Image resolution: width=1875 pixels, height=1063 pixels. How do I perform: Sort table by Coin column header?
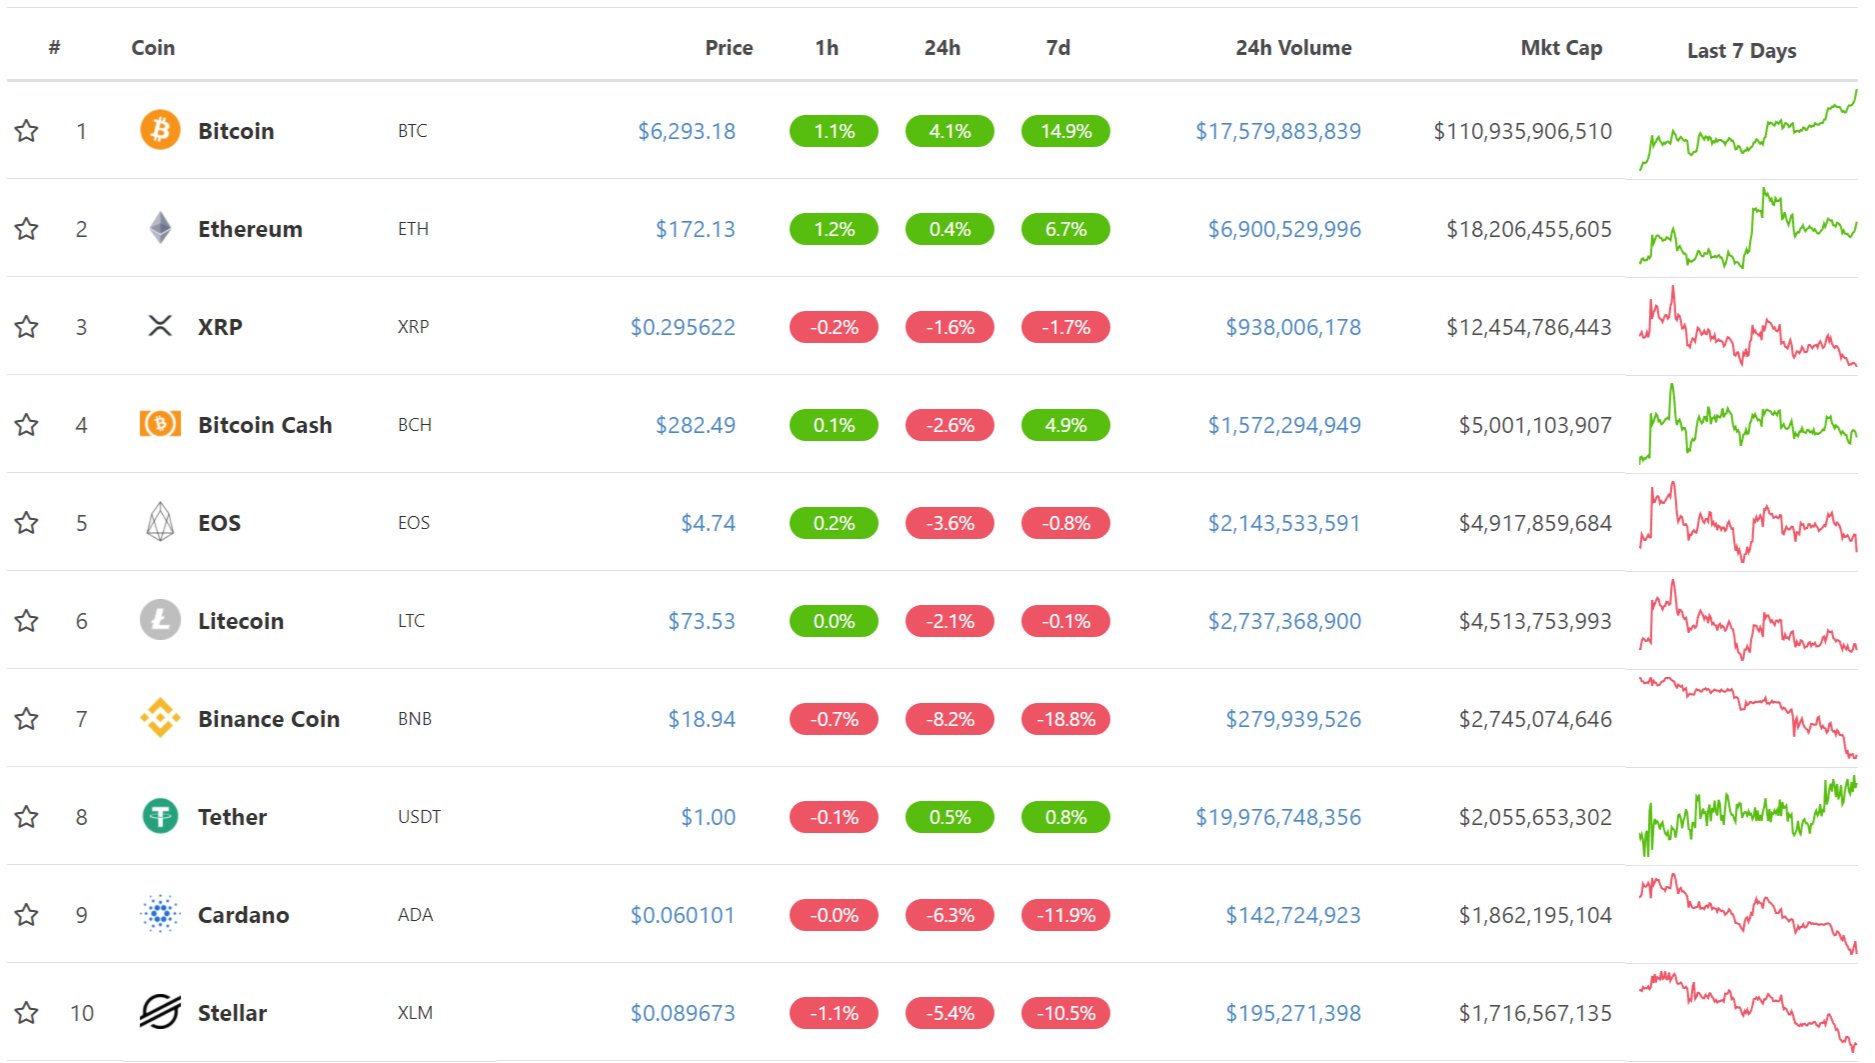click(153, 47)
